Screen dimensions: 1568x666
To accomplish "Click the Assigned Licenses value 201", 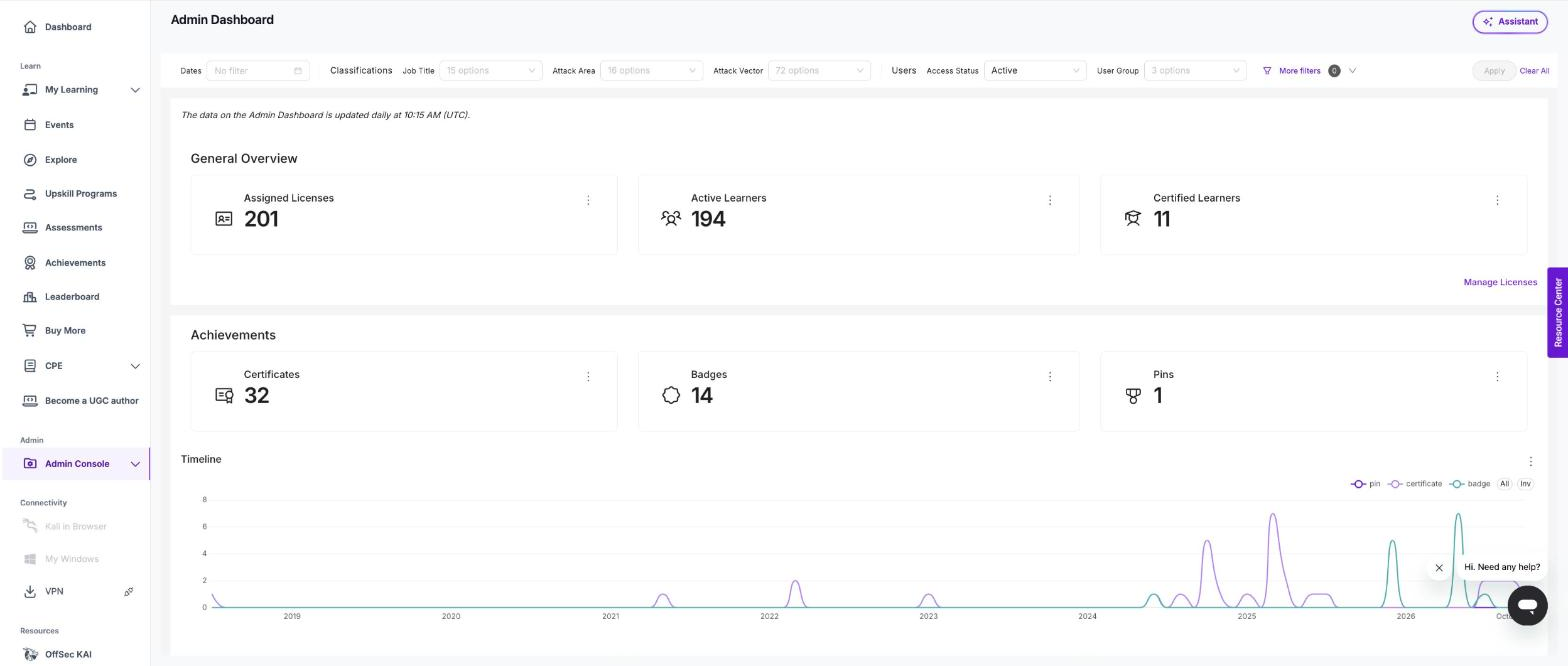I will click(x=261, y=219).
